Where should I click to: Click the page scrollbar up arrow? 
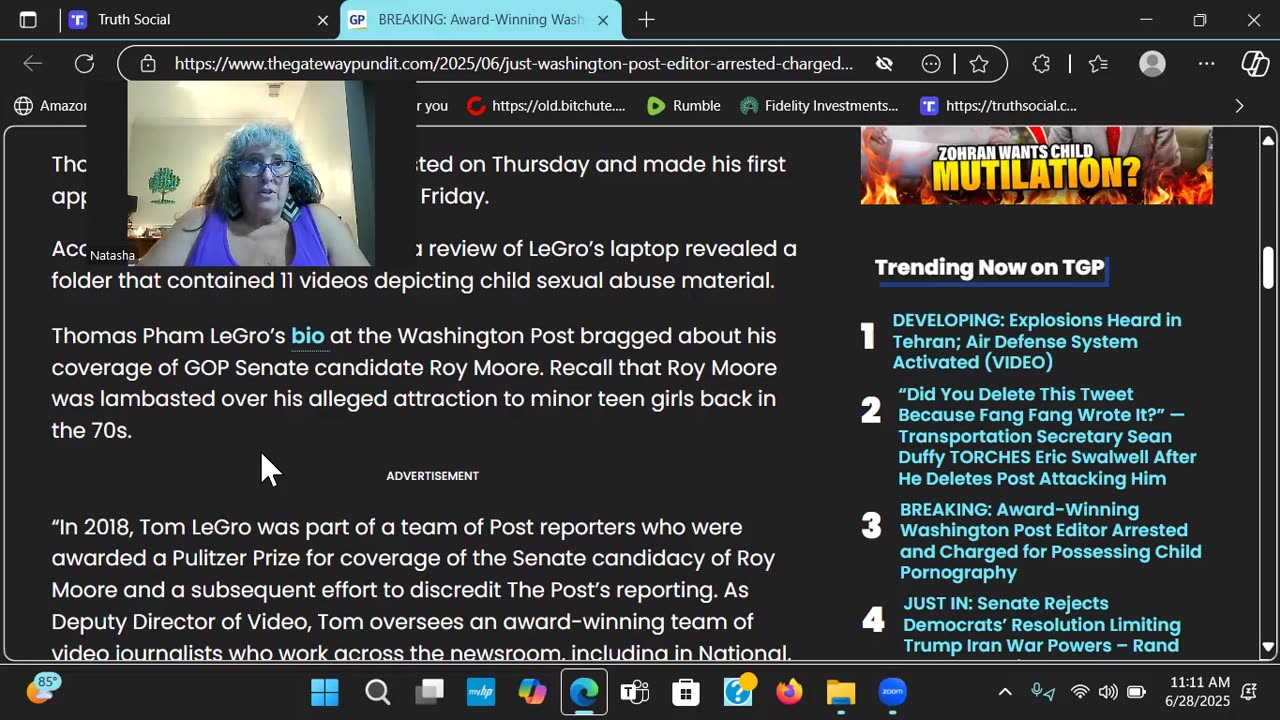click(x=1268, y=140)
